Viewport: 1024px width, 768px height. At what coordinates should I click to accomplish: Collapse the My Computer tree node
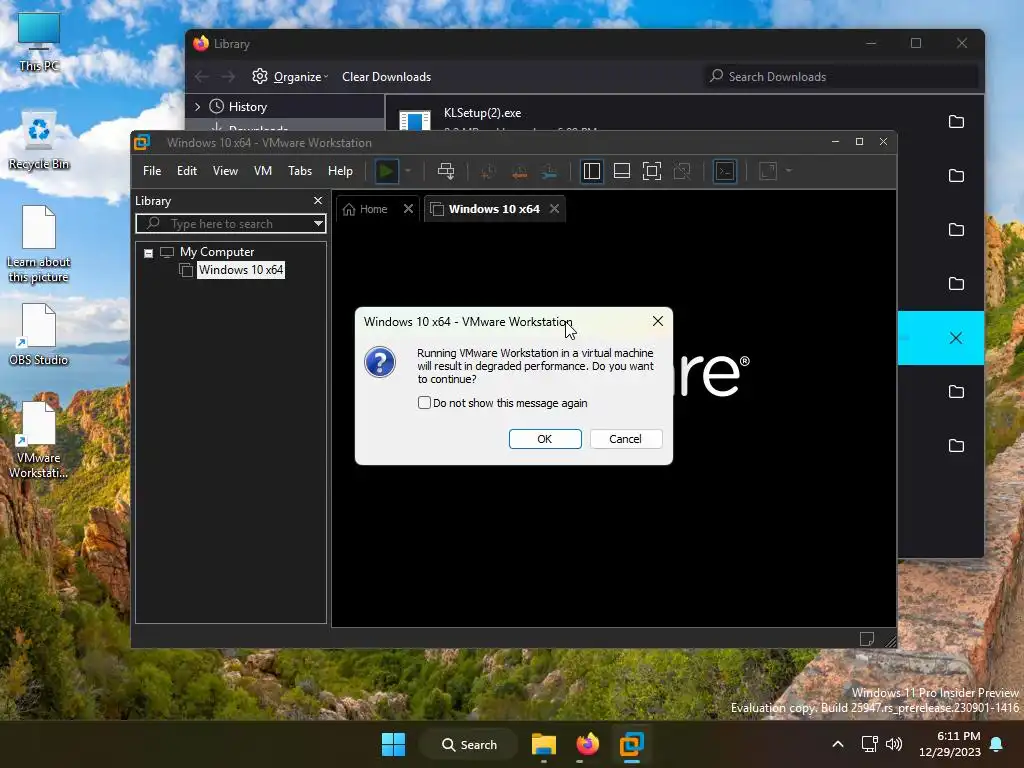(148, 253)
